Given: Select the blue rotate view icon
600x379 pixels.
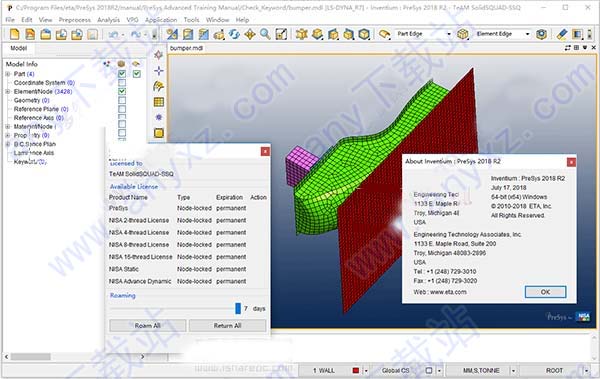Looking at the screenshot, I should coord(234,34).
